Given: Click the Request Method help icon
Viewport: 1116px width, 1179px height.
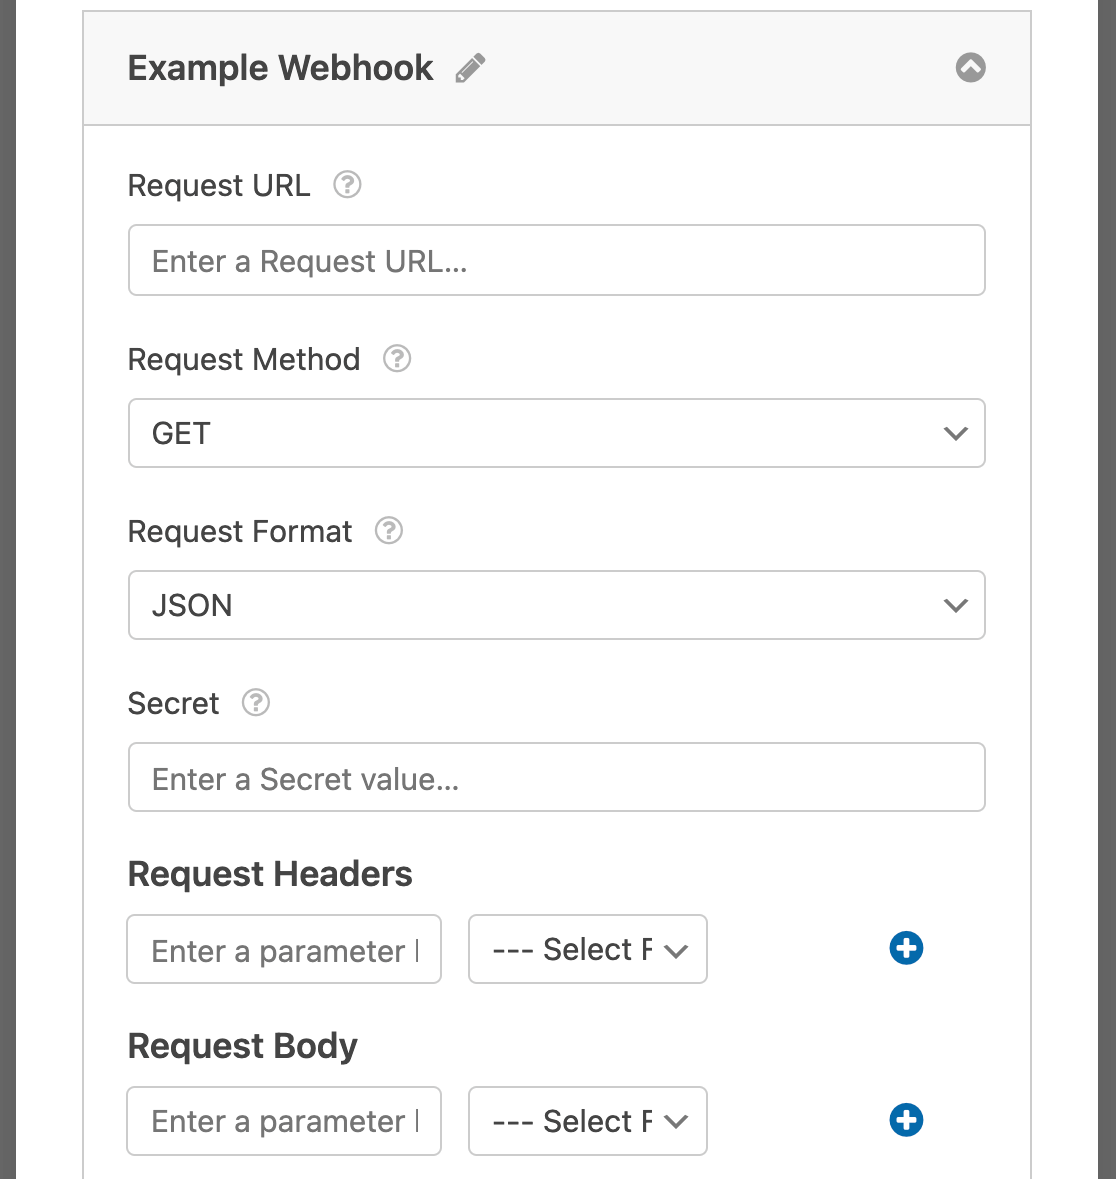Looking at the screenshot, I should click(x=396, y=359).
